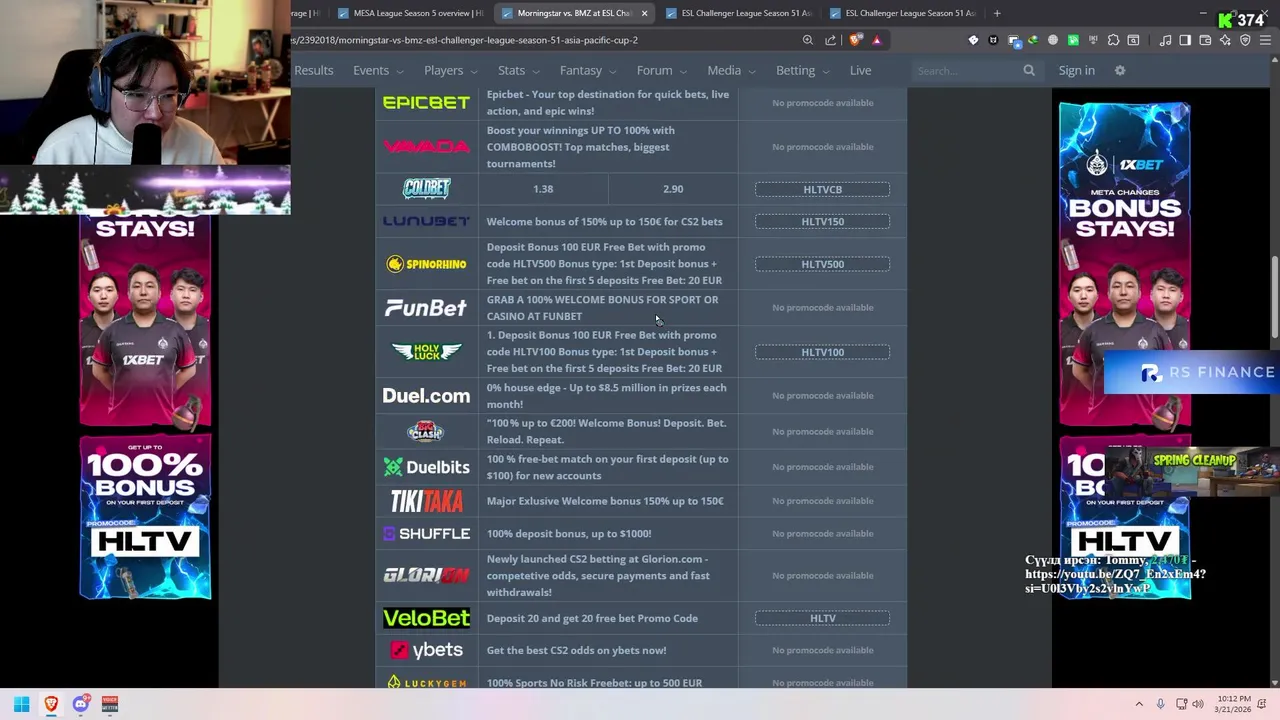Expand the Media dropdown menu
1280x720 pixels.
point(731,70)
